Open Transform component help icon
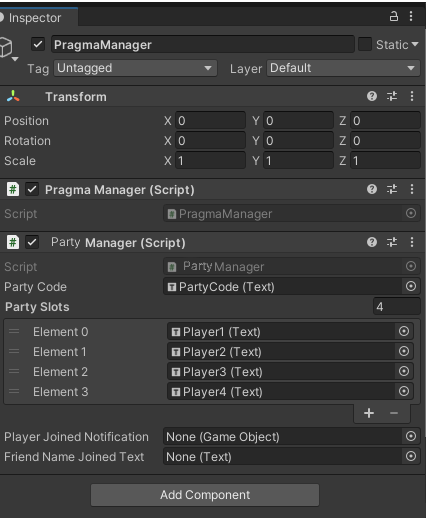Viewport: 443px width, 518px height. pyautogui.click(x=372, y=96)
